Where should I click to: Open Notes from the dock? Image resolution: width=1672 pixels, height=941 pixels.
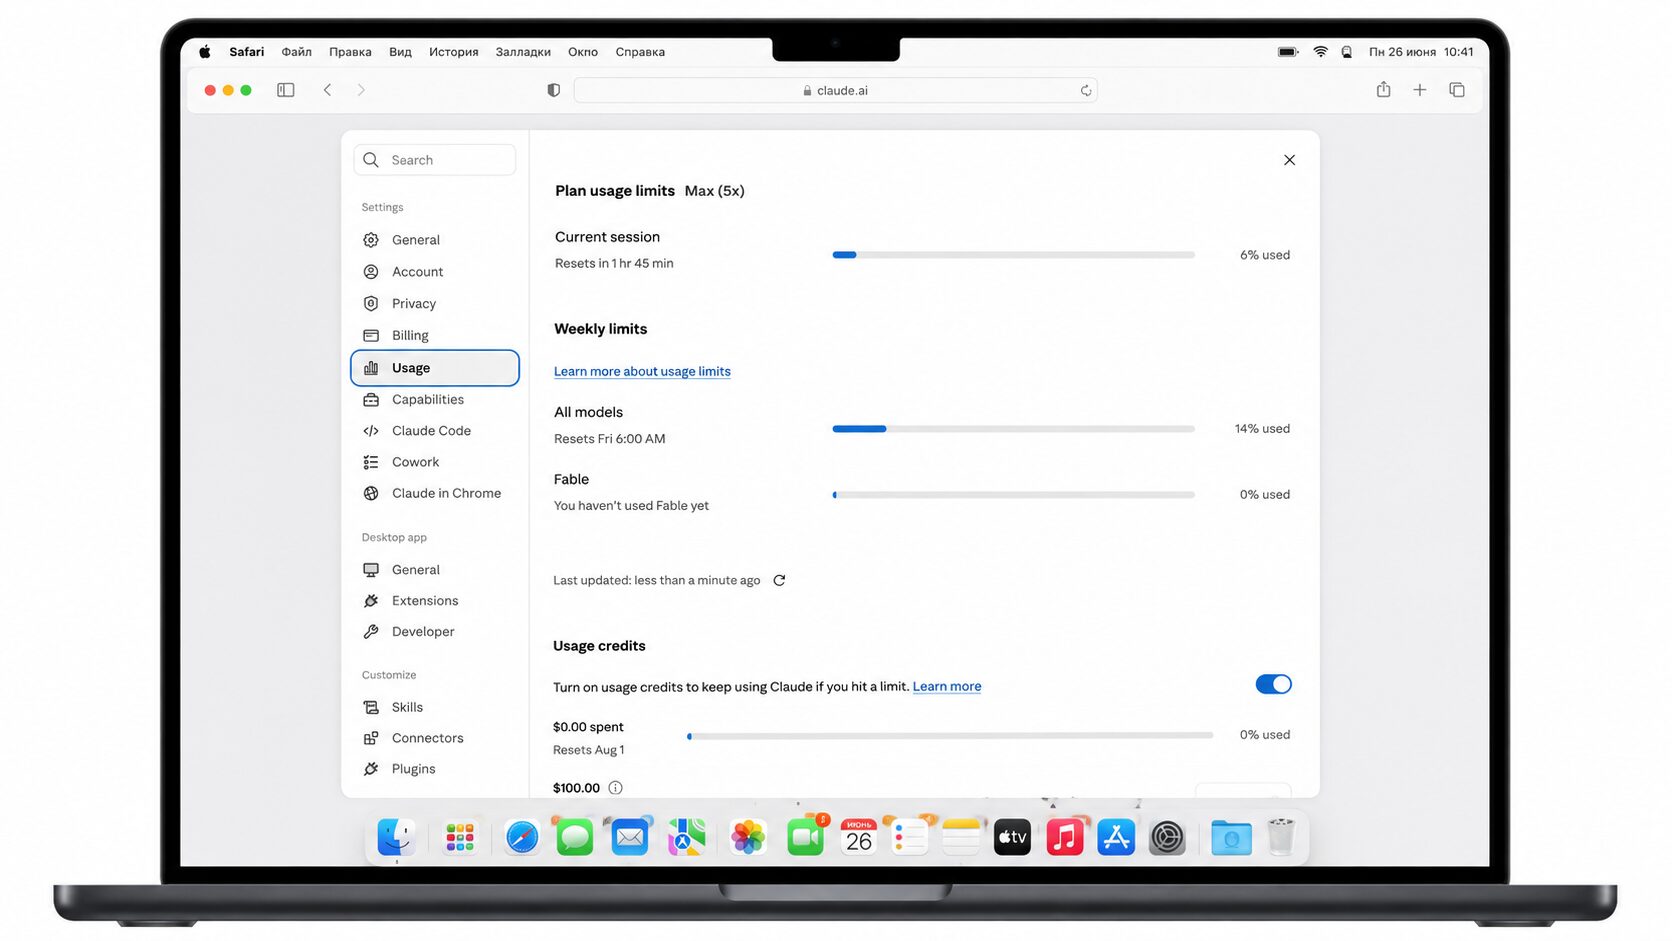click(961, 837)
